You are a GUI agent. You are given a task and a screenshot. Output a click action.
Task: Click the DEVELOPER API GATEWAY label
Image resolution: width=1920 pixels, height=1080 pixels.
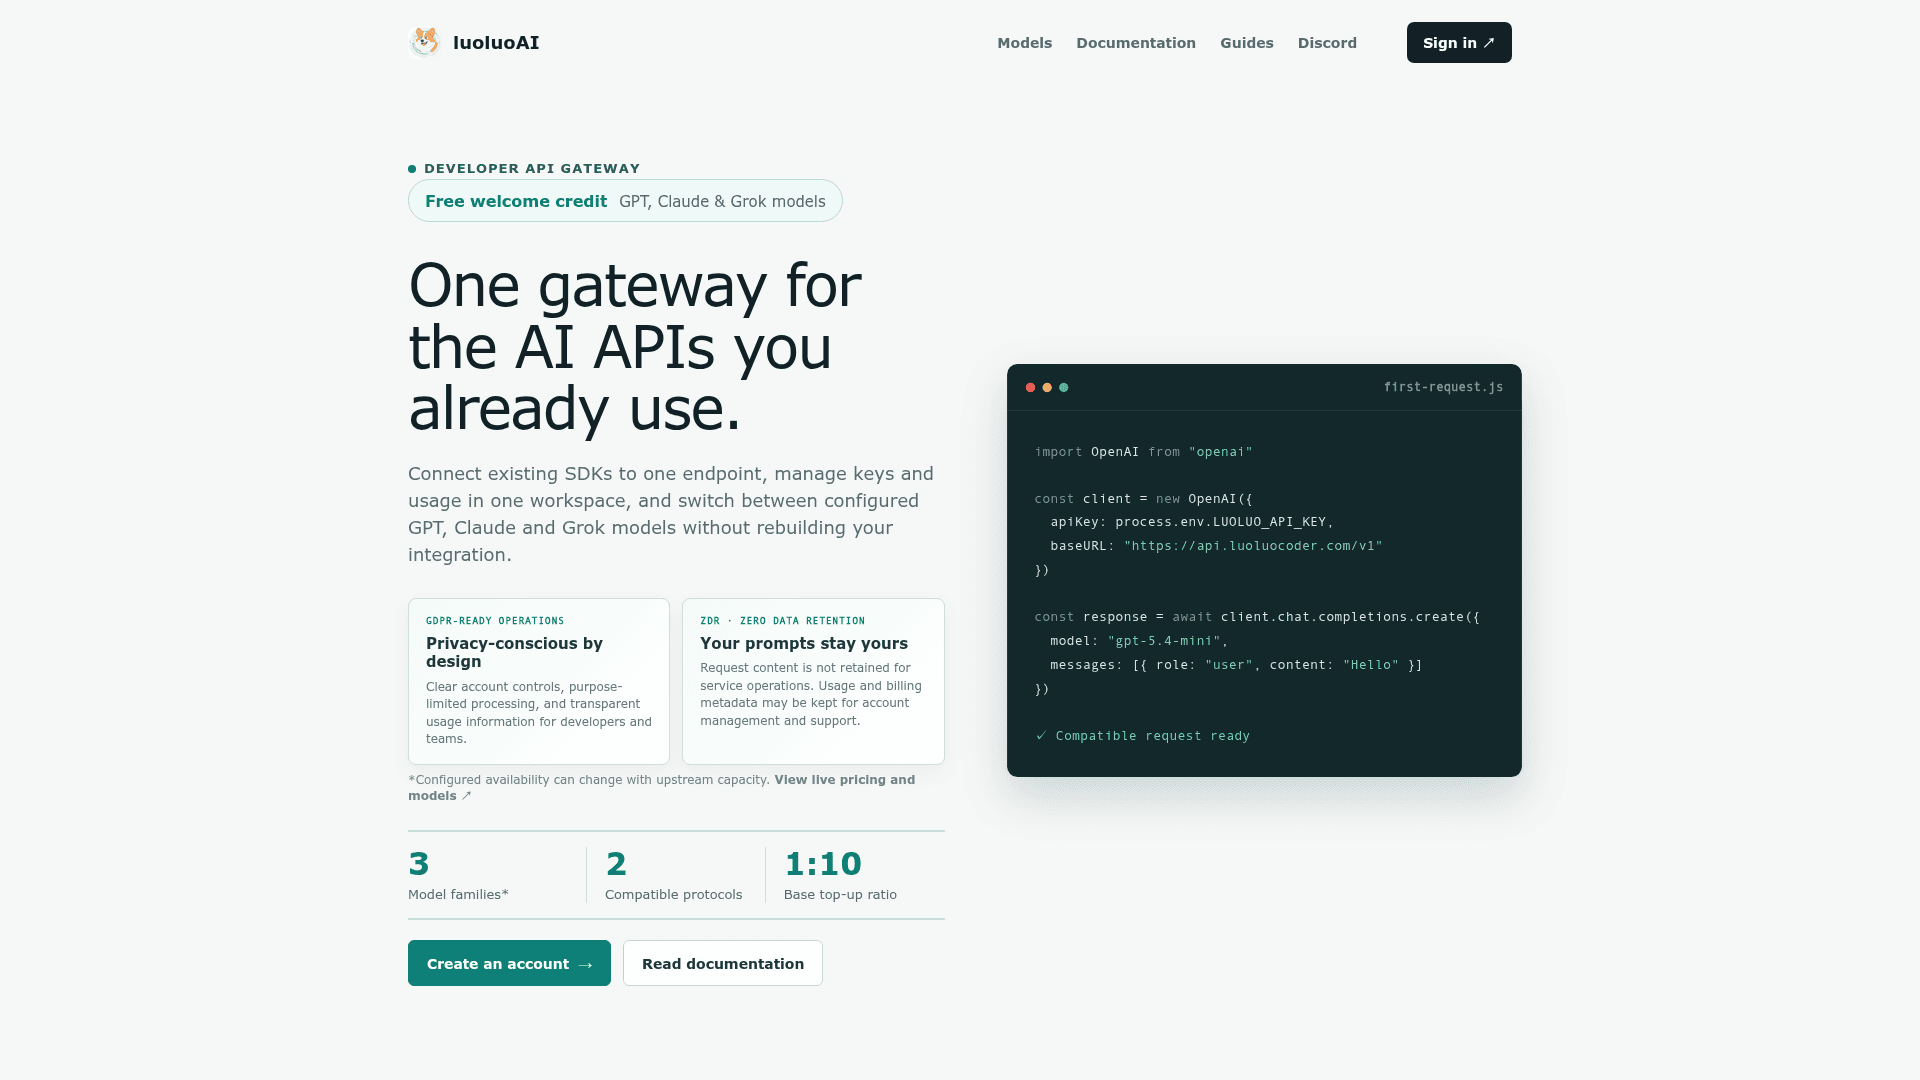coord(532,169)
